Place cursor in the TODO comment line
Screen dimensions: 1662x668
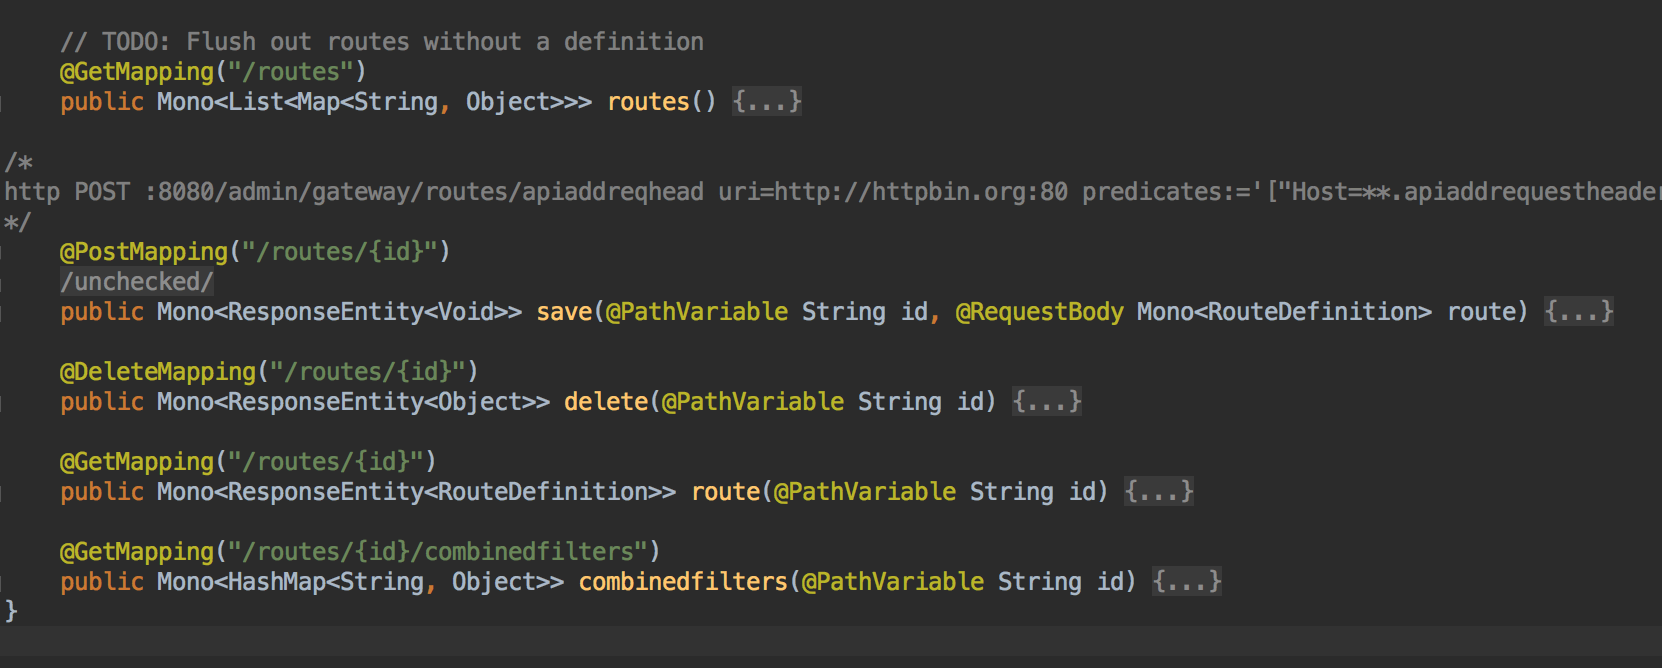pyautogui.click(x=382, y=42)
